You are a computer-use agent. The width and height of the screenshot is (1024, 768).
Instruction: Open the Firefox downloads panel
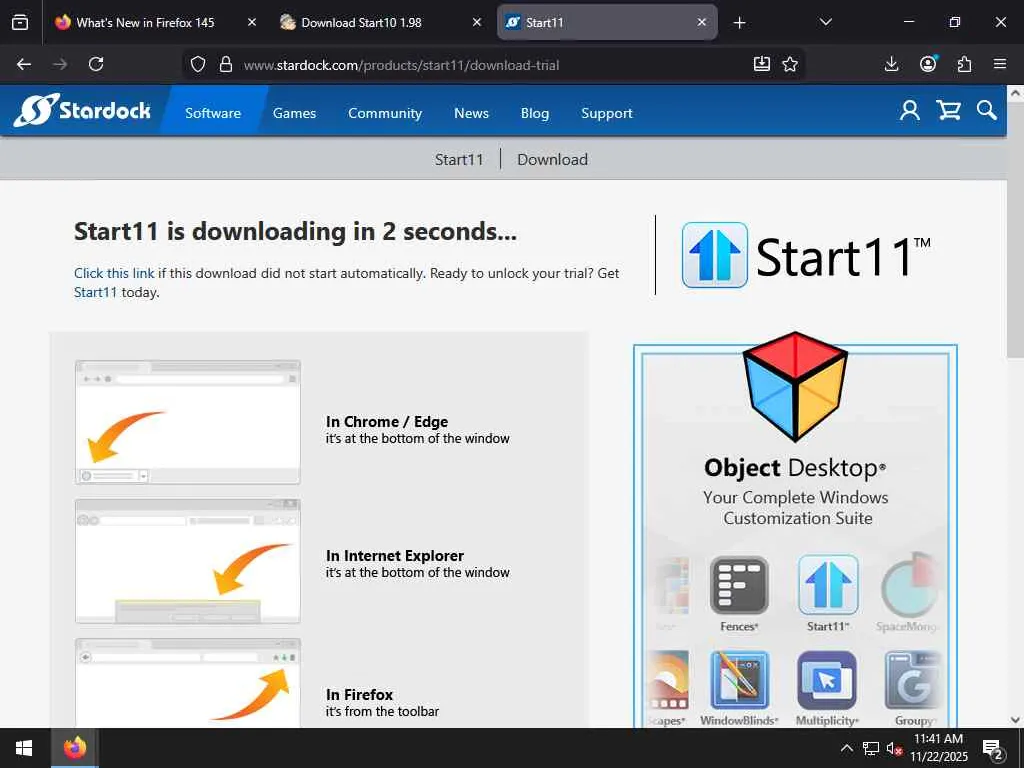[891, 64]
